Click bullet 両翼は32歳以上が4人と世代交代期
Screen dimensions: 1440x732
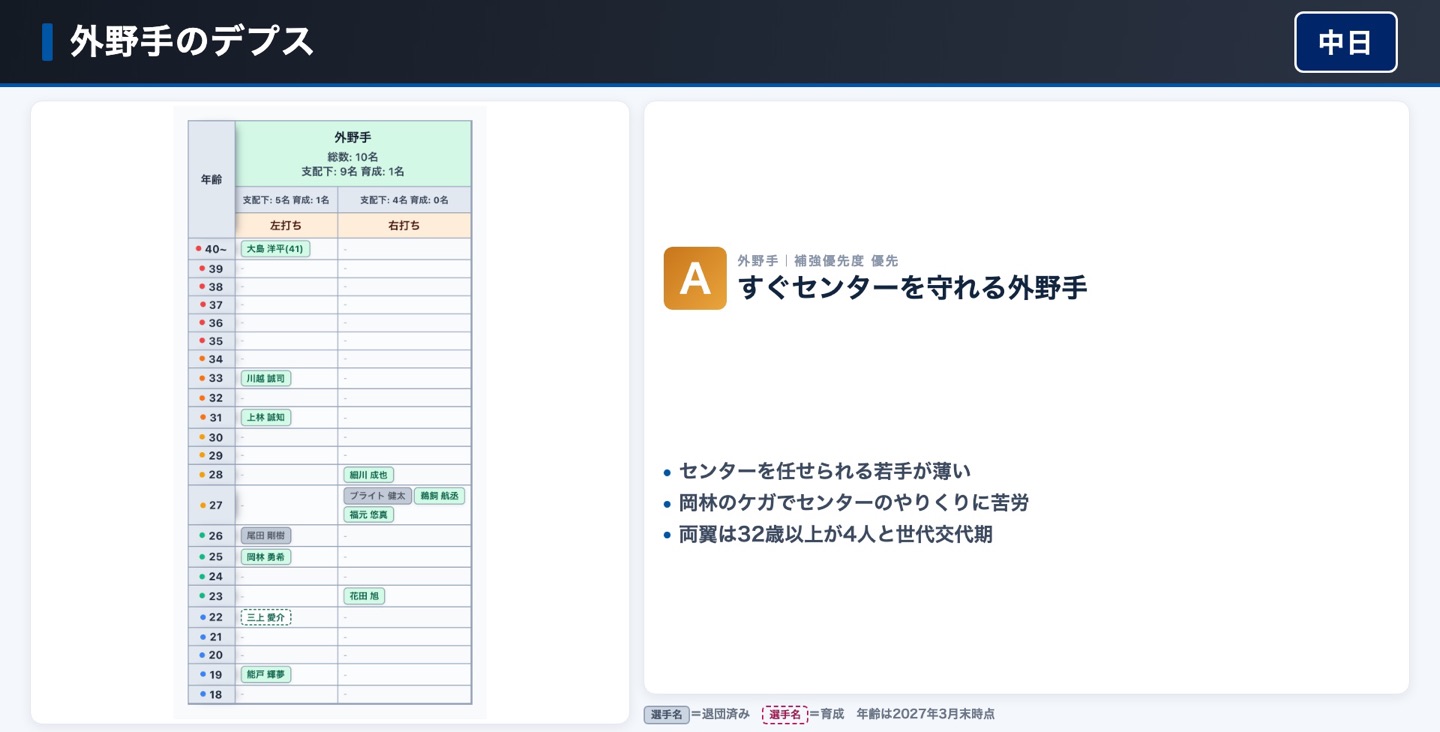[x=836, y=535]
